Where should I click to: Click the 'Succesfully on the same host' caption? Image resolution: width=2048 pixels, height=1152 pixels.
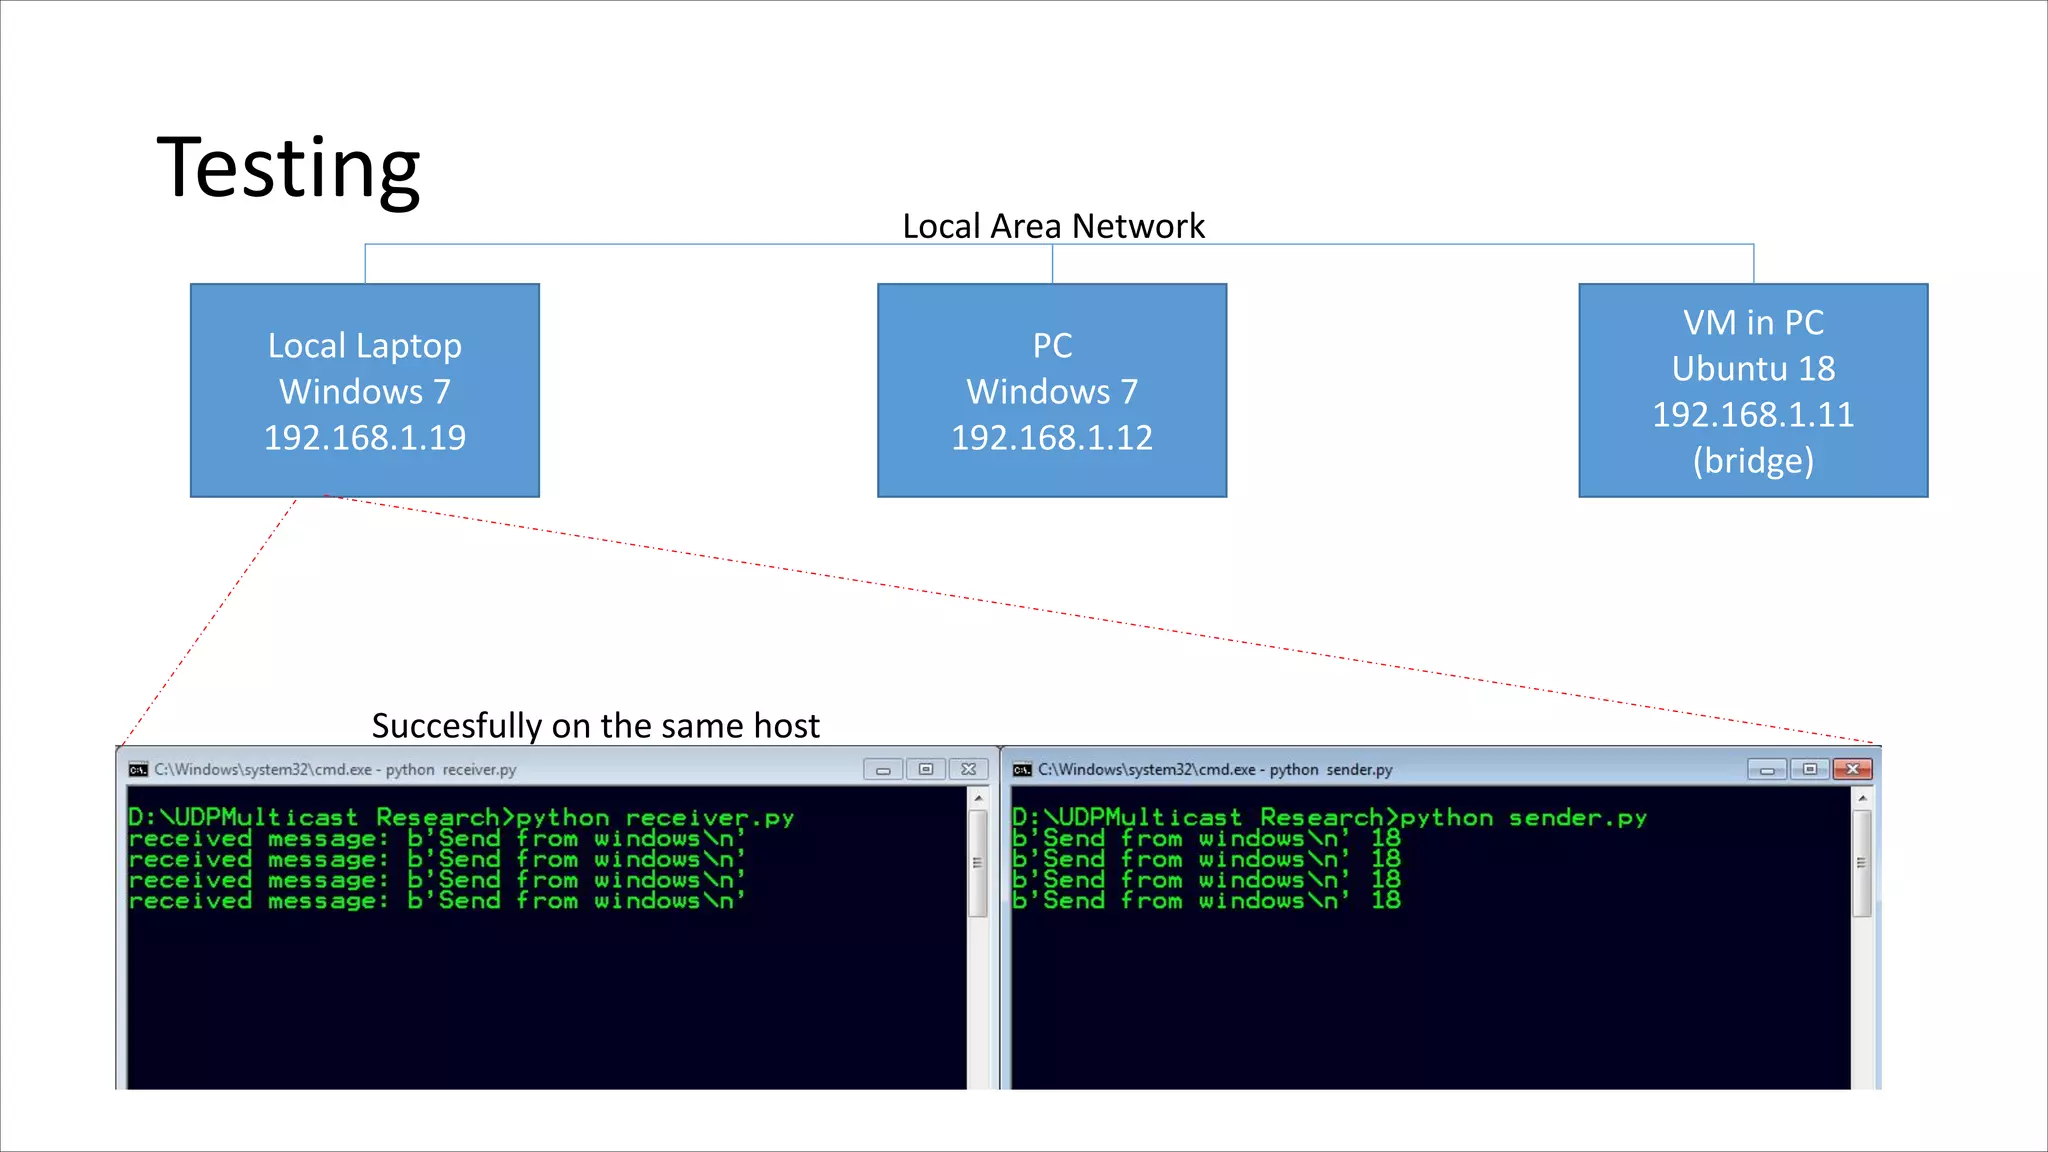(595, 725)
